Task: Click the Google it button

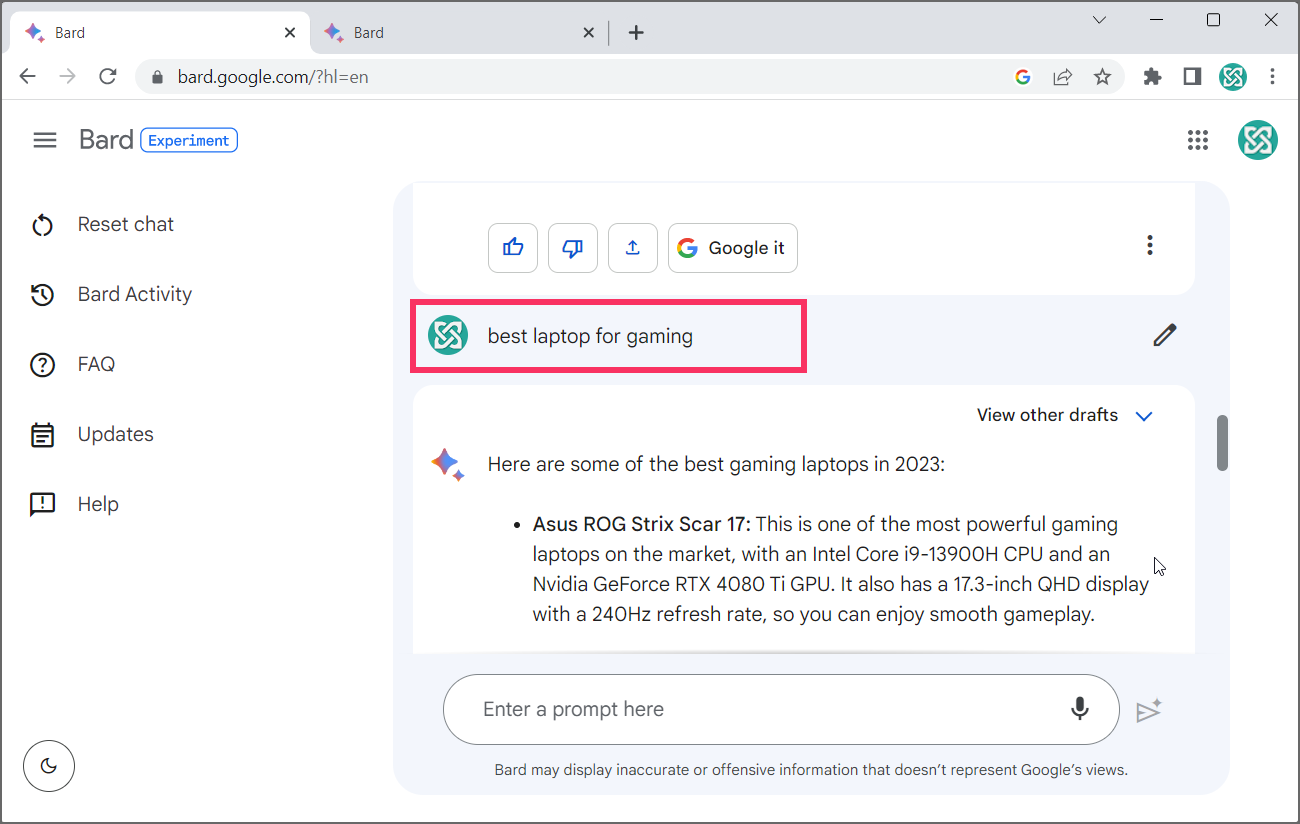Action: (733, 248)
